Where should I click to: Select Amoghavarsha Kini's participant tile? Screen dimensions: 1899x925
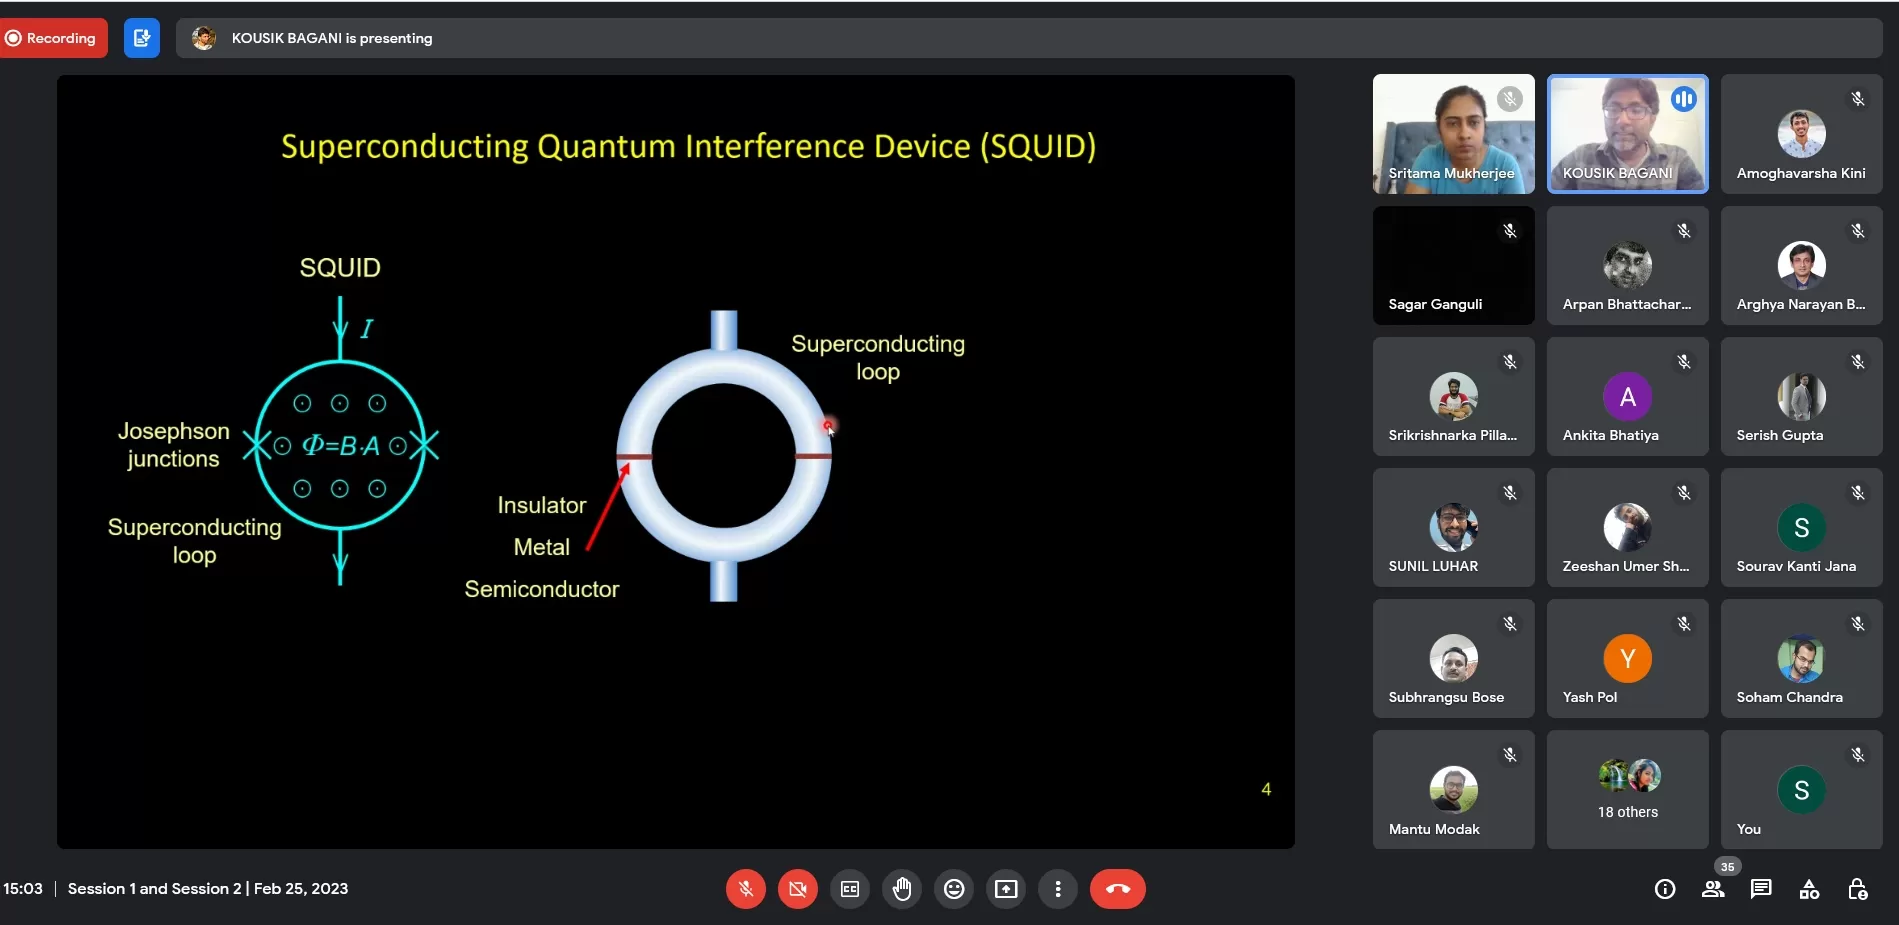pos(1802,134)
